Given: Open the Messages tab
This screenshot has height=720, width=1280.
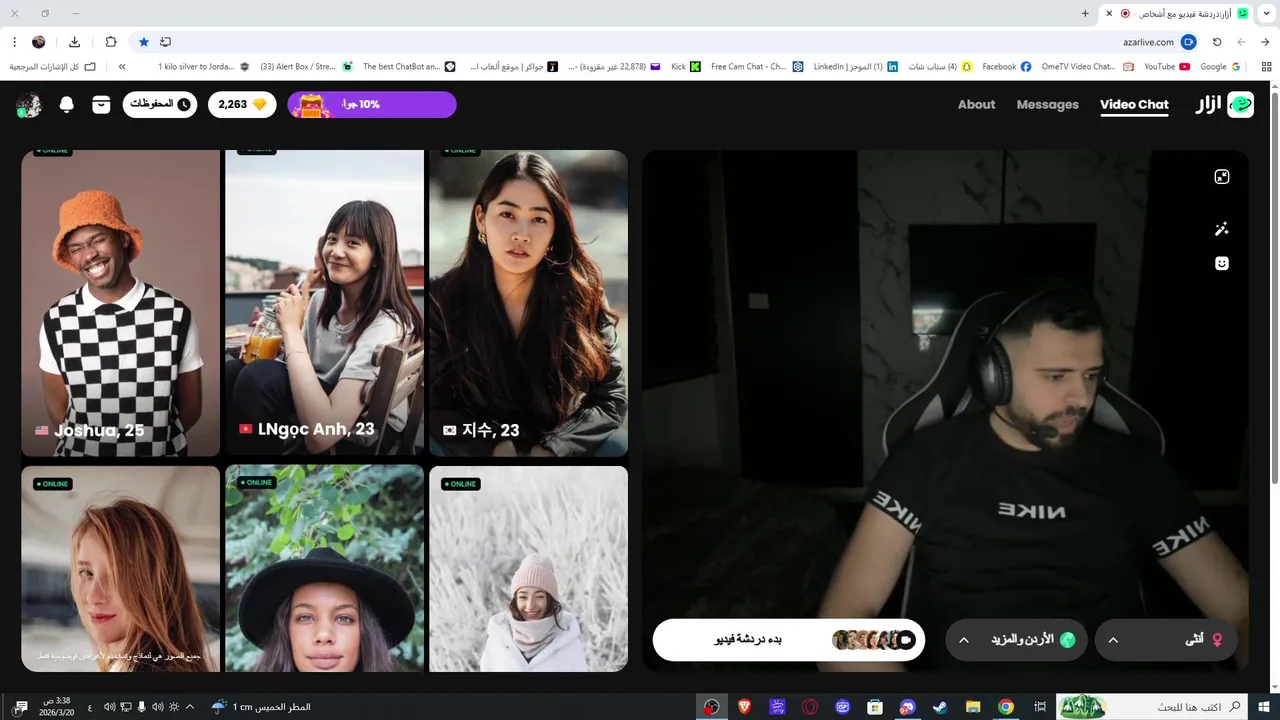Looking at the screenshot, I should (1047, 105).
